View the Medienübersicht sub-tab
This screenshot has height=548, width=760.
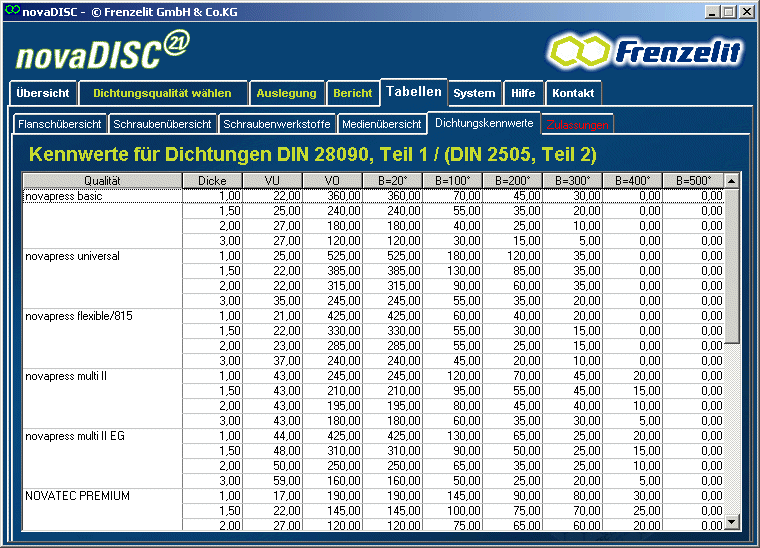click(x=381, y=125)
